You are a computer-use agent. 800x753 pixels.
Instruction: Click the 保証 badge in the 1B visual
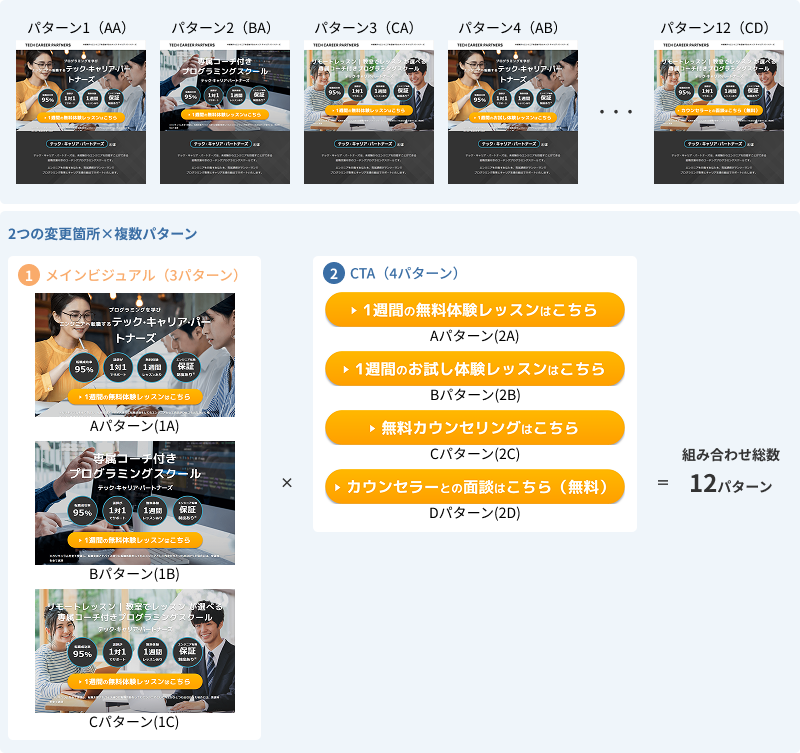187,511
